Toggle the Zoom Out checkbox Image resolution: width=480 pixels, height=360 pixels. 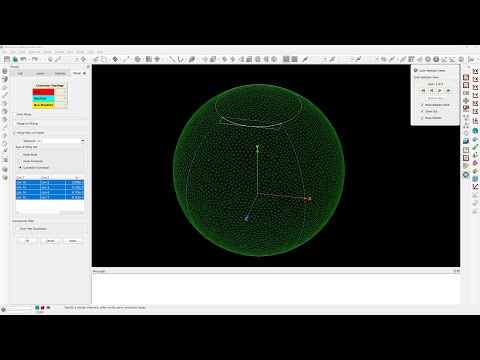pyautogui.click(x=422, y=111)
